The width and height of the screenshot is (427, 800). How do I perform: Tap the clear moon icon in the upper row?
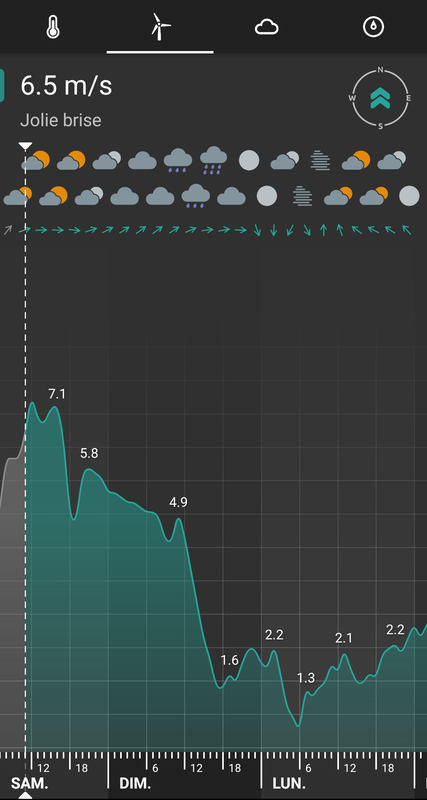249,160
